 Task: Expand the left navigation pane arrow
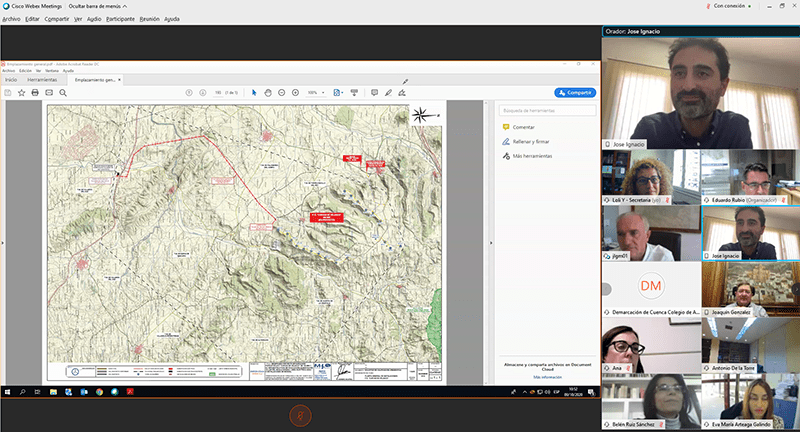click(x=4, y=242)
